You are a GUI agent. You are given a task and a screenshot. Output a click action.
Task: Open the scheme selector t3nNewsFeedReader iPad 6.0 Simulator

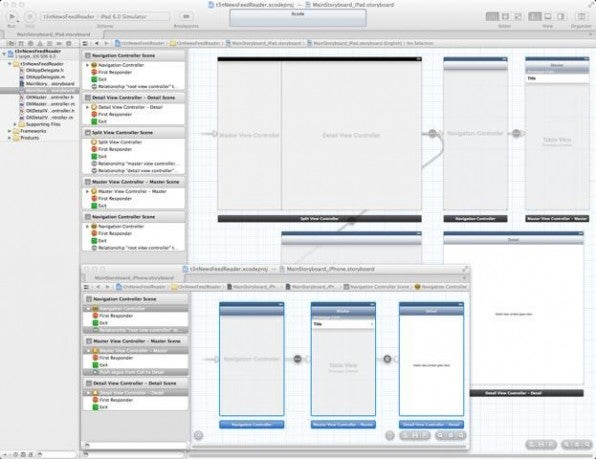click(x=105, y=17)
